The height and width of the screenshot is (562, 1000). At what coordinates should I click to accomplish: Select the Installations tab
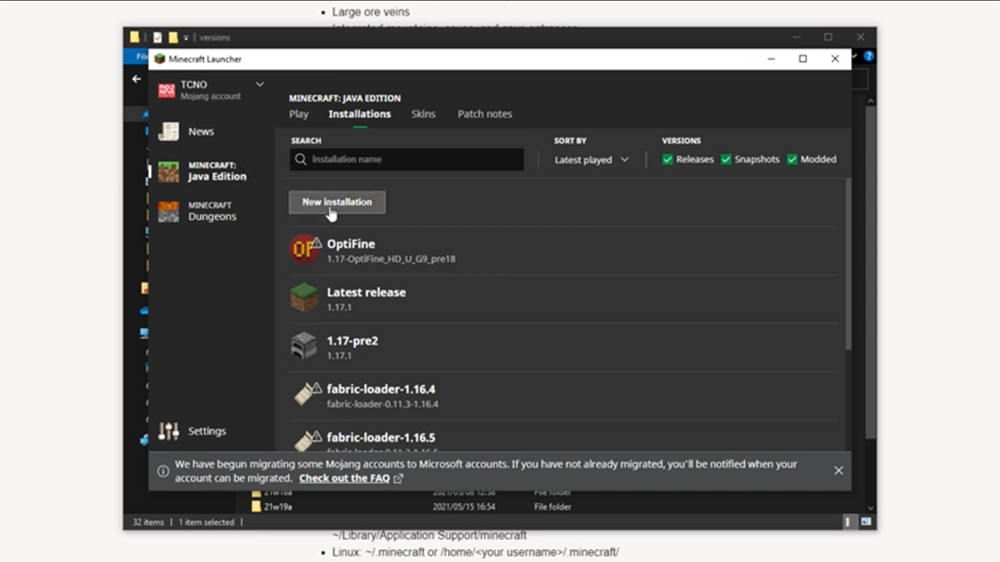[x=360, y=114]
